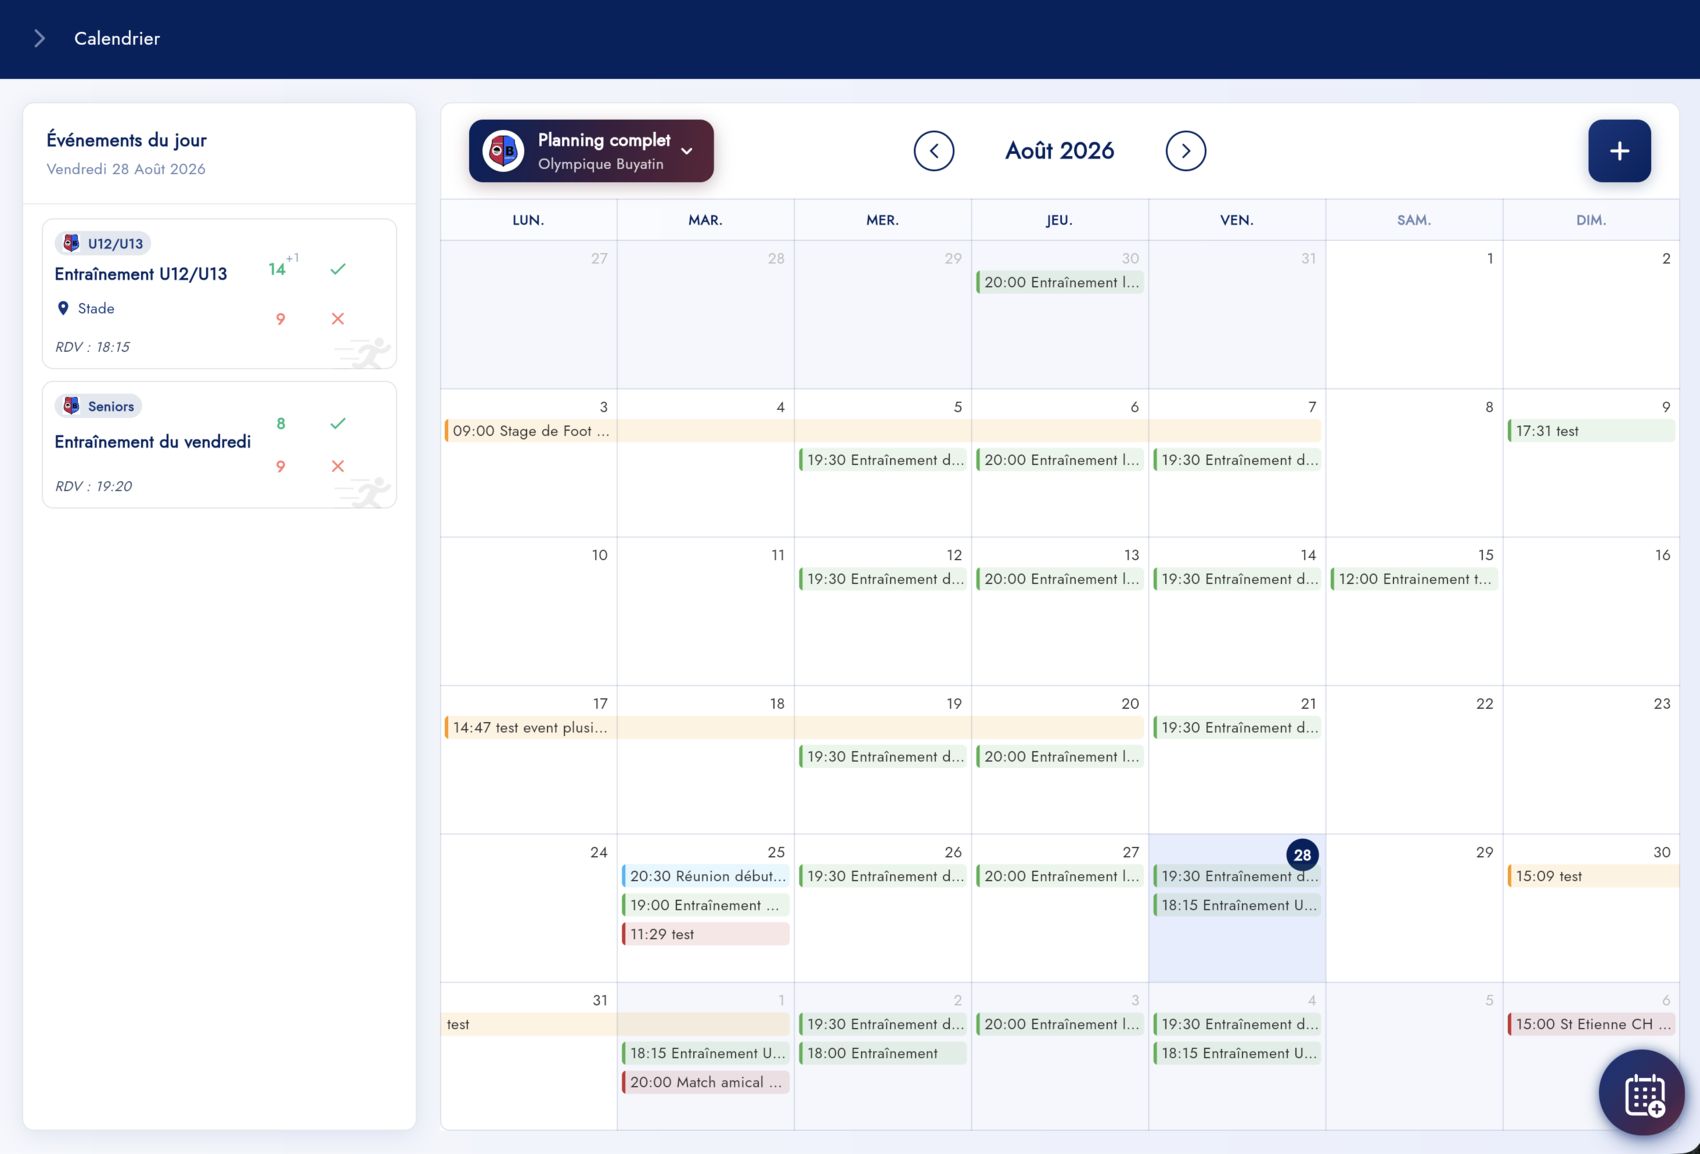Open the 20:30 Réunion début event
The width and height of the screenshot is (1700, 1154).
tap(705, 876)
